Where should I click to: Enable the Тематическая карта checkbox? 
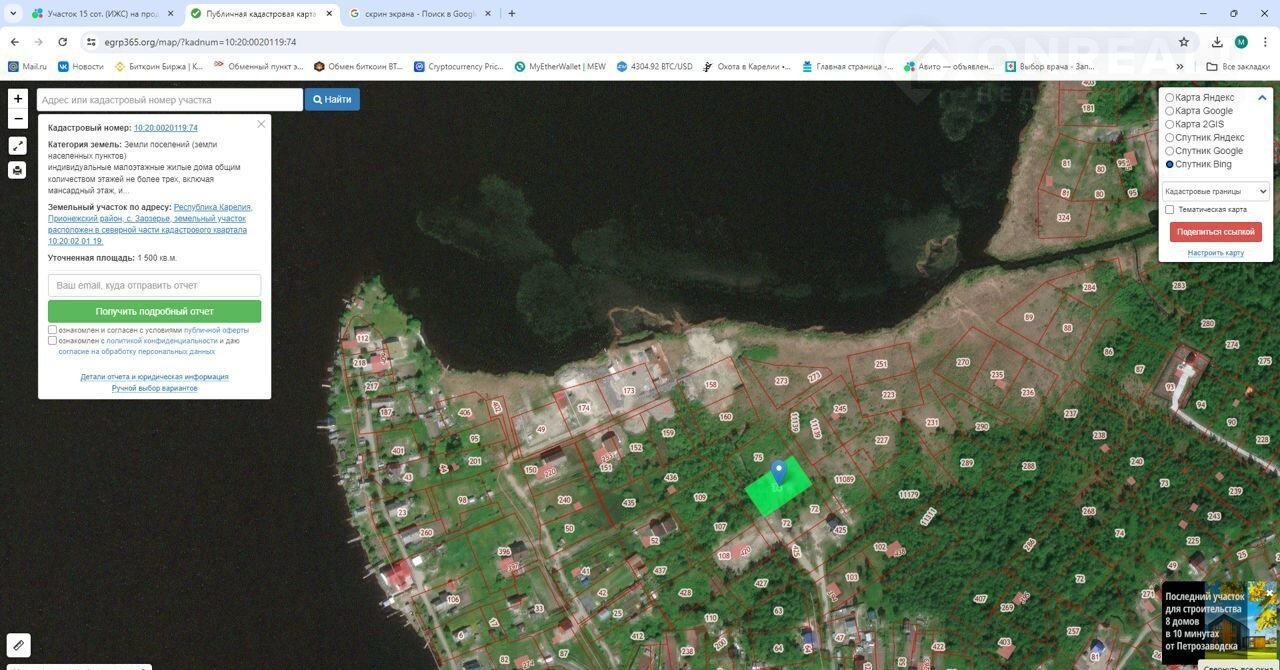coord(1170,210)
